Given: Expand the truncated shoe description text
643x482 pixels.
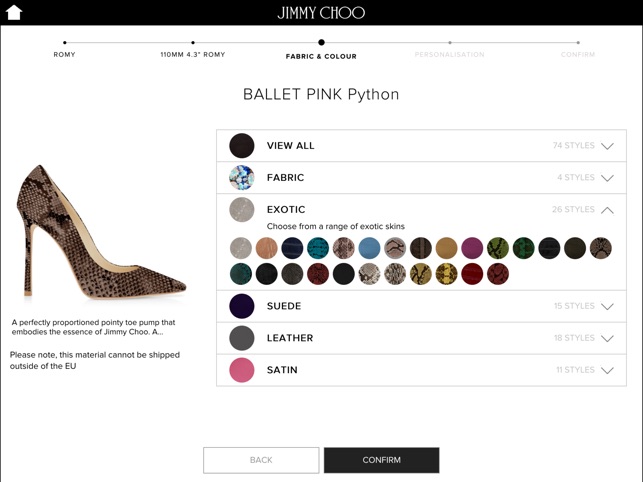Looking at the screenshot, I should (93, 327).
